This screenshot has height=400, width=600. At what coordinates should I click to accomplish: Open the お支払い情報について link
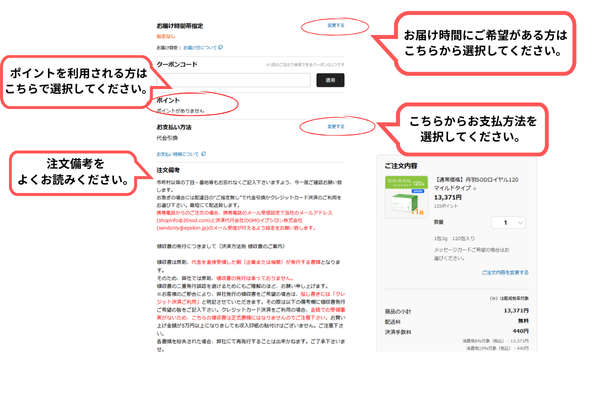click(x=177, y=154)
